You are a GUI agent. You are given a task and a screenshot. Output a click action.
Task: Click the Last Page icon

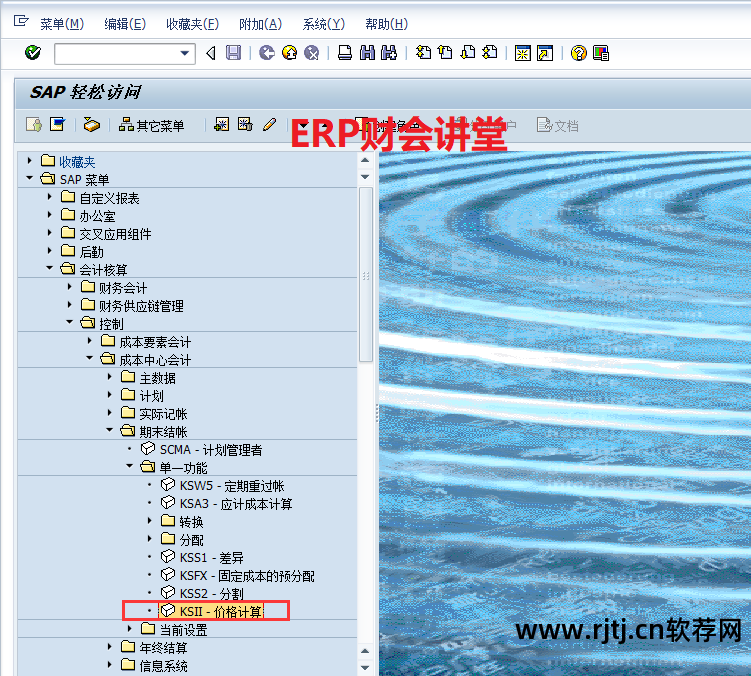coord(490,53)
